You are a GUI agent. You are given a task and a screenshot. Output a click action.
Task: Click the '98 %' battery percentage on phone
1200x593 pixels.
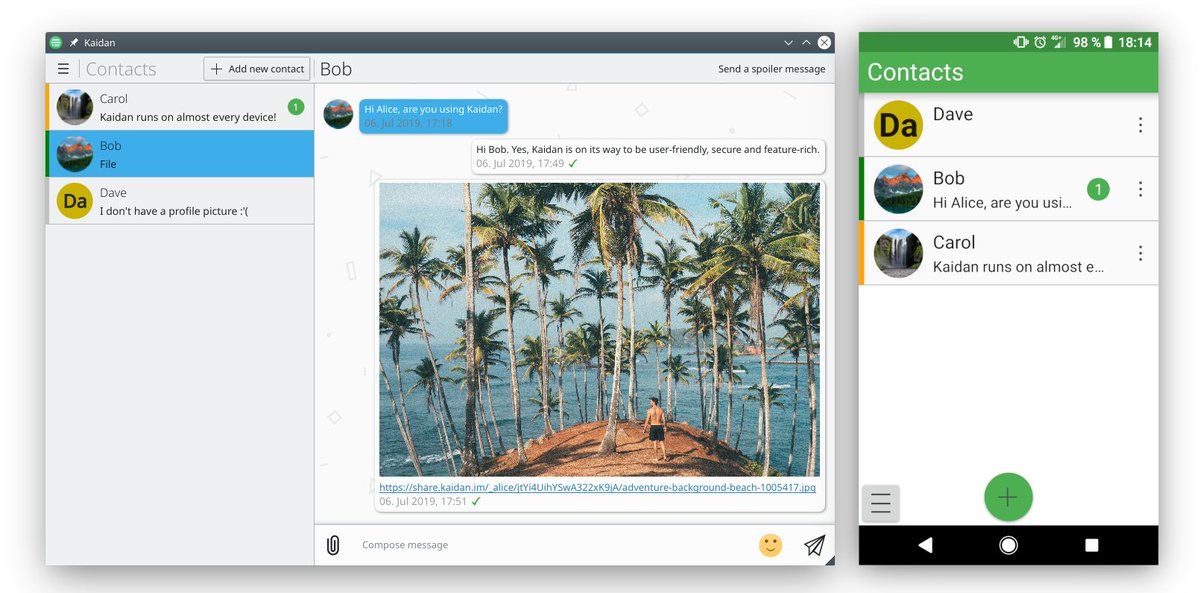click(1086, 42)
